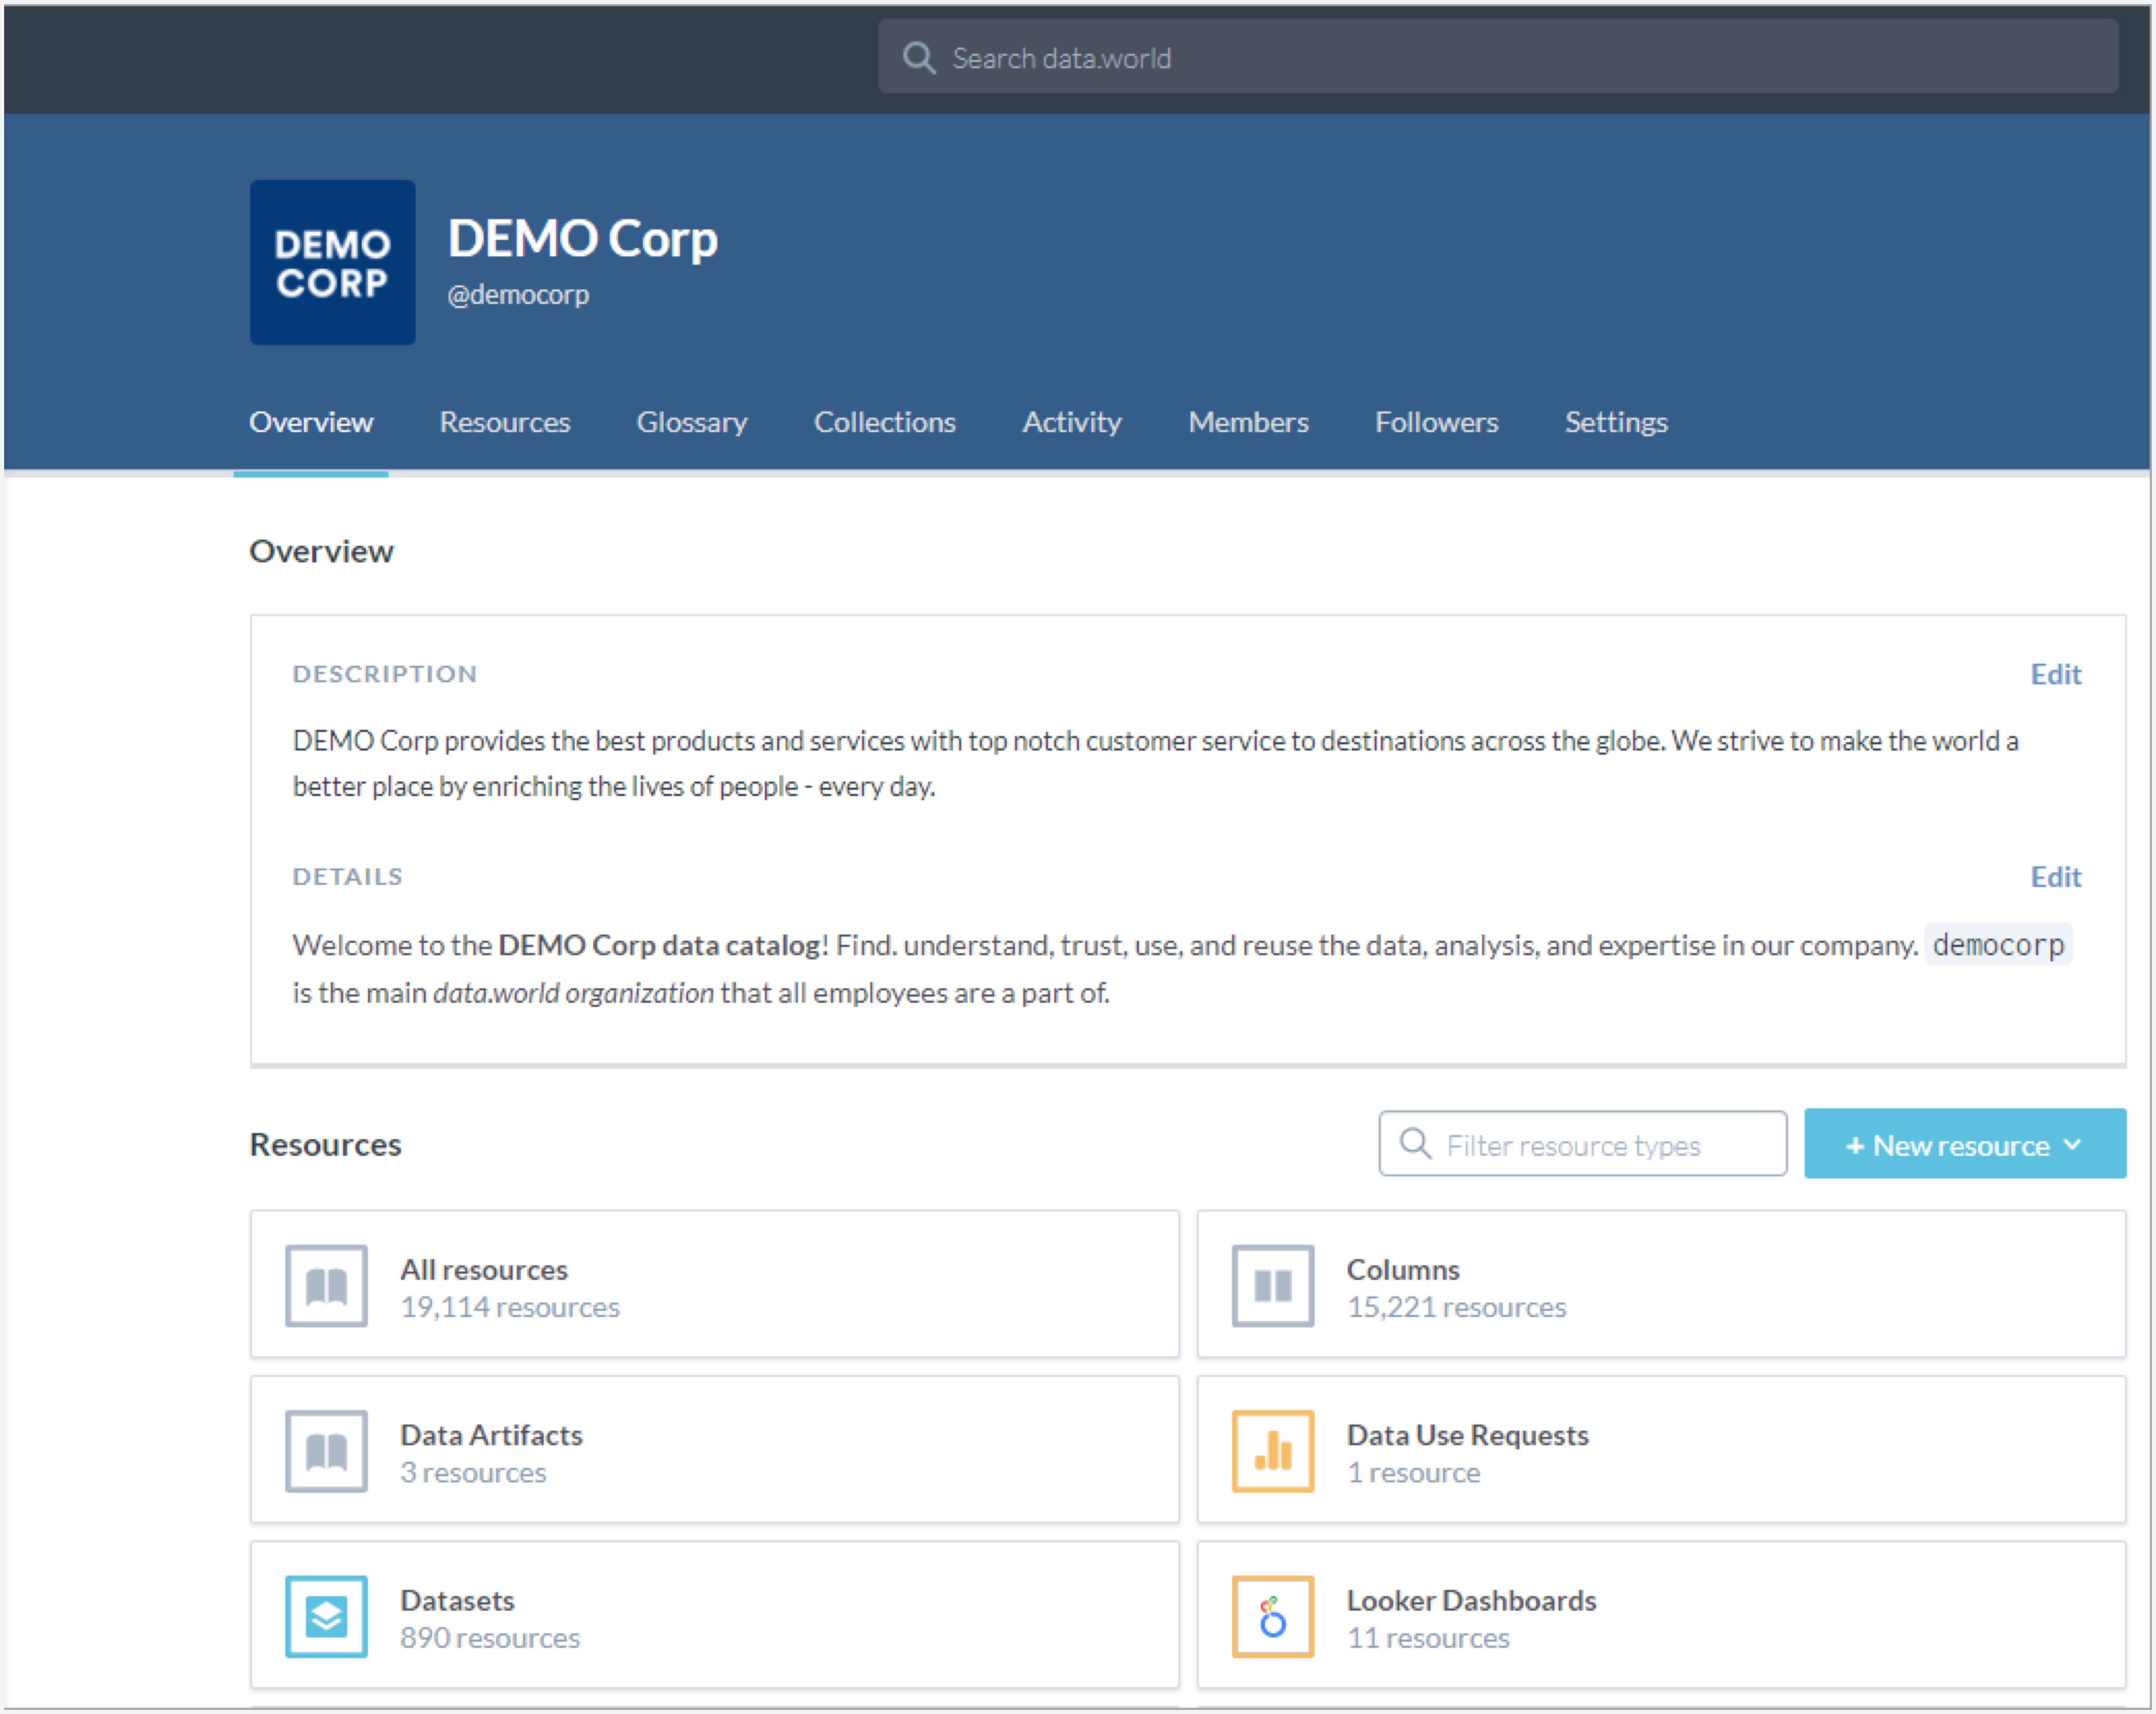Click the Resources section heading

click(325, 1144)
